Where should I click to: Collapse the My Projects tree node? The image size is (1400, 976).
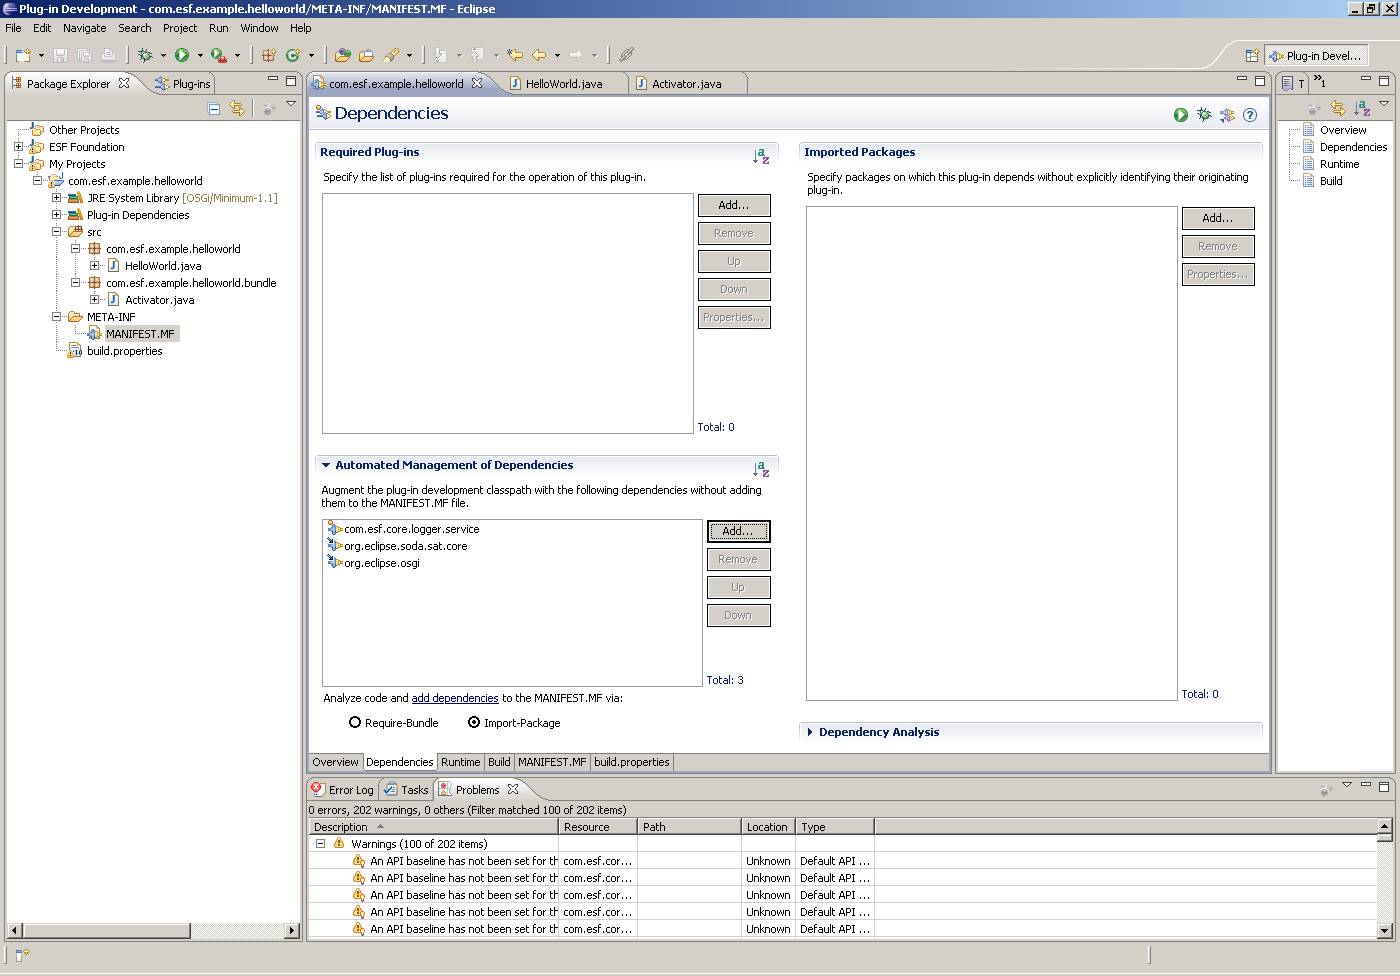[18, 164]
